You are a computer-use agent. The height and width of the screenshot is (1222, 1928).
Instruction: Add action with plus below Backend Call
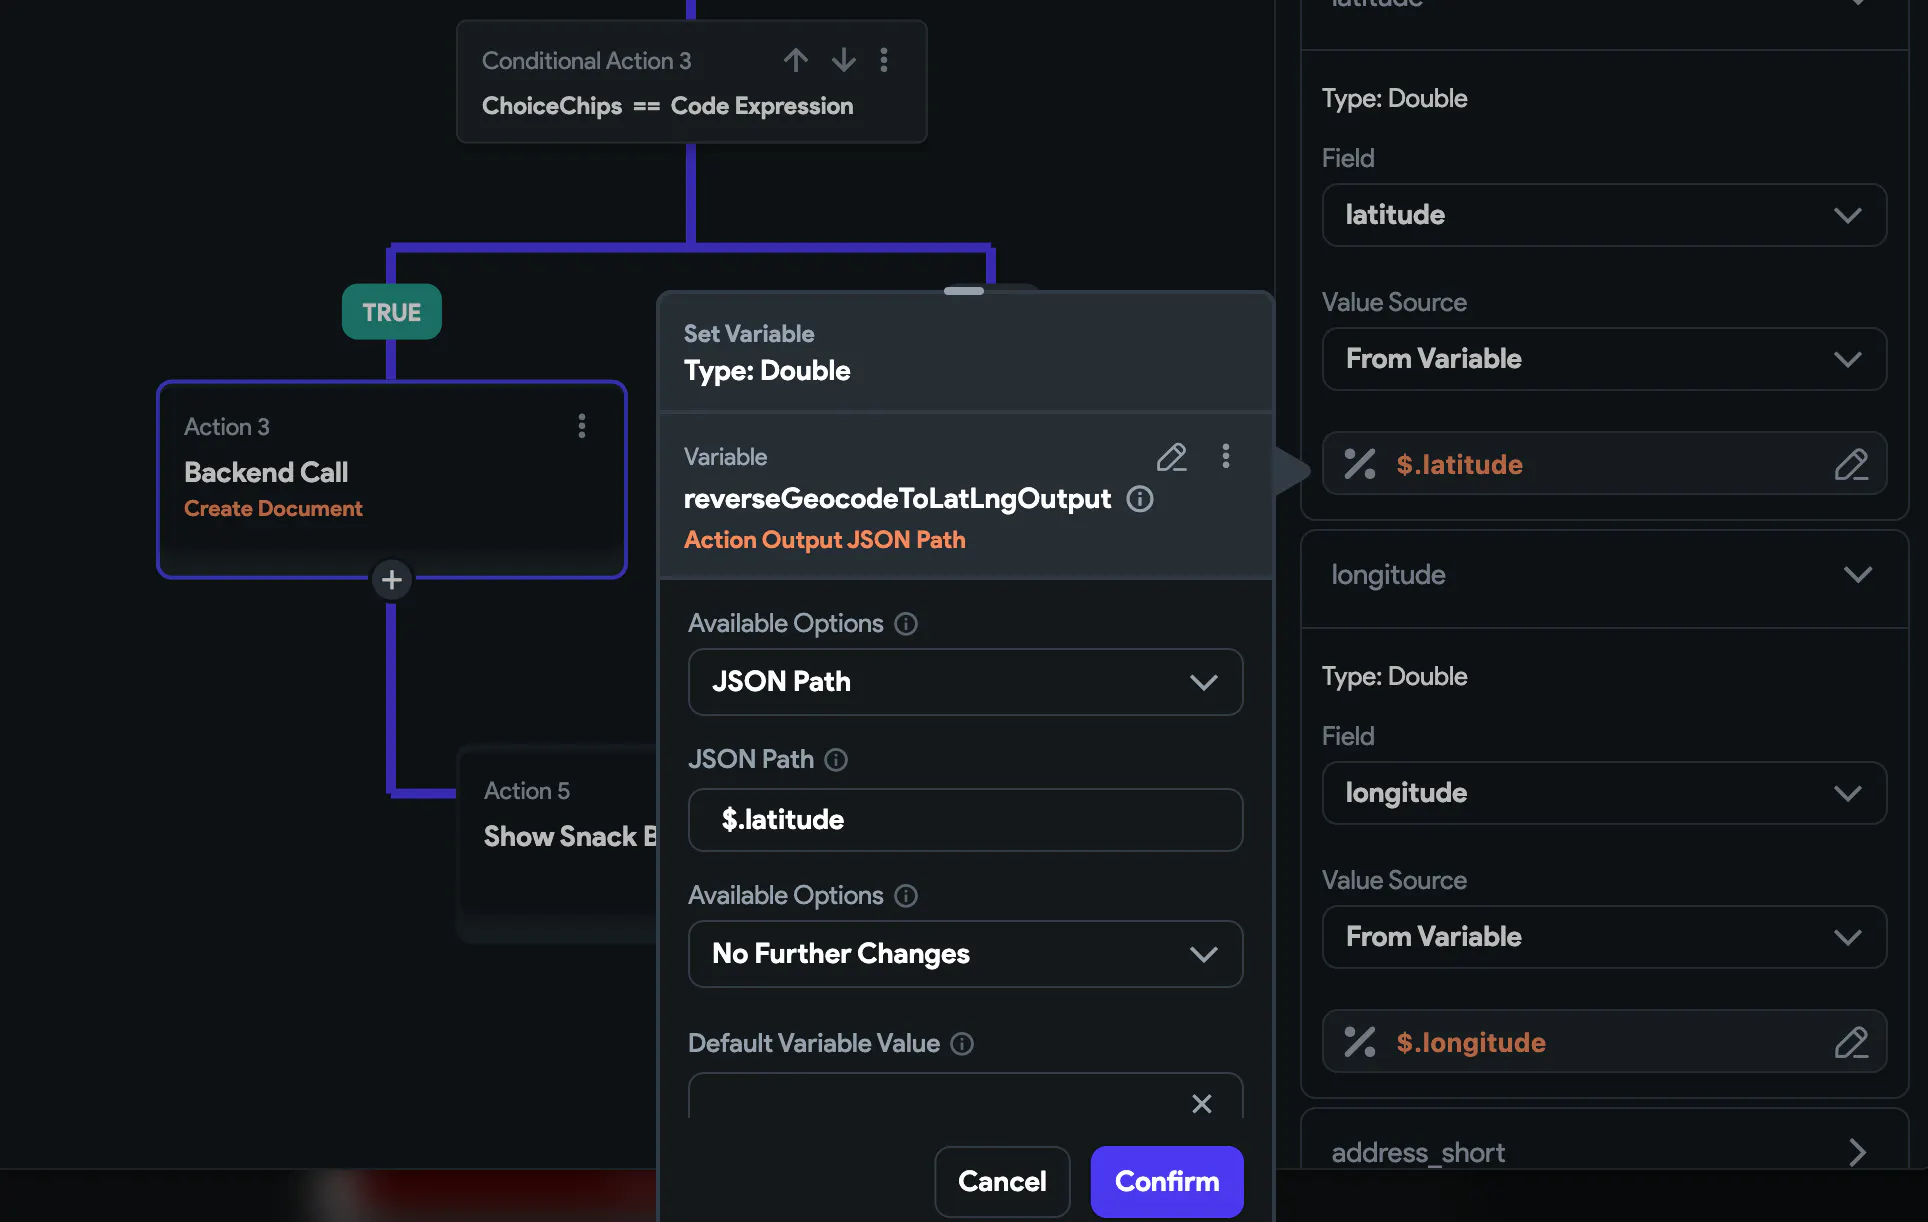[x=391, y=580]
